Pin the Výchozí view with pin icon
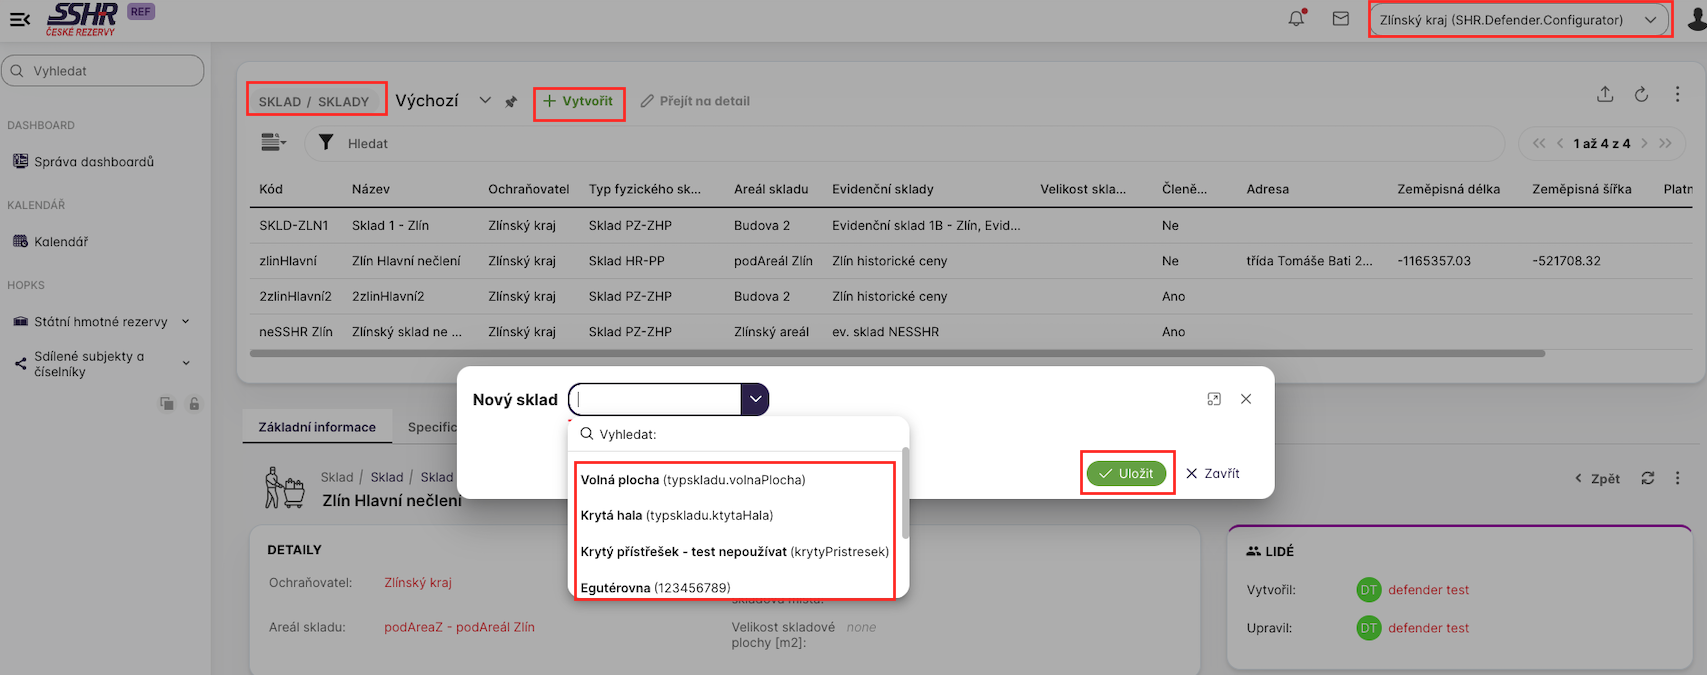Screen dimensions: 1707x675 click(511, 102)
